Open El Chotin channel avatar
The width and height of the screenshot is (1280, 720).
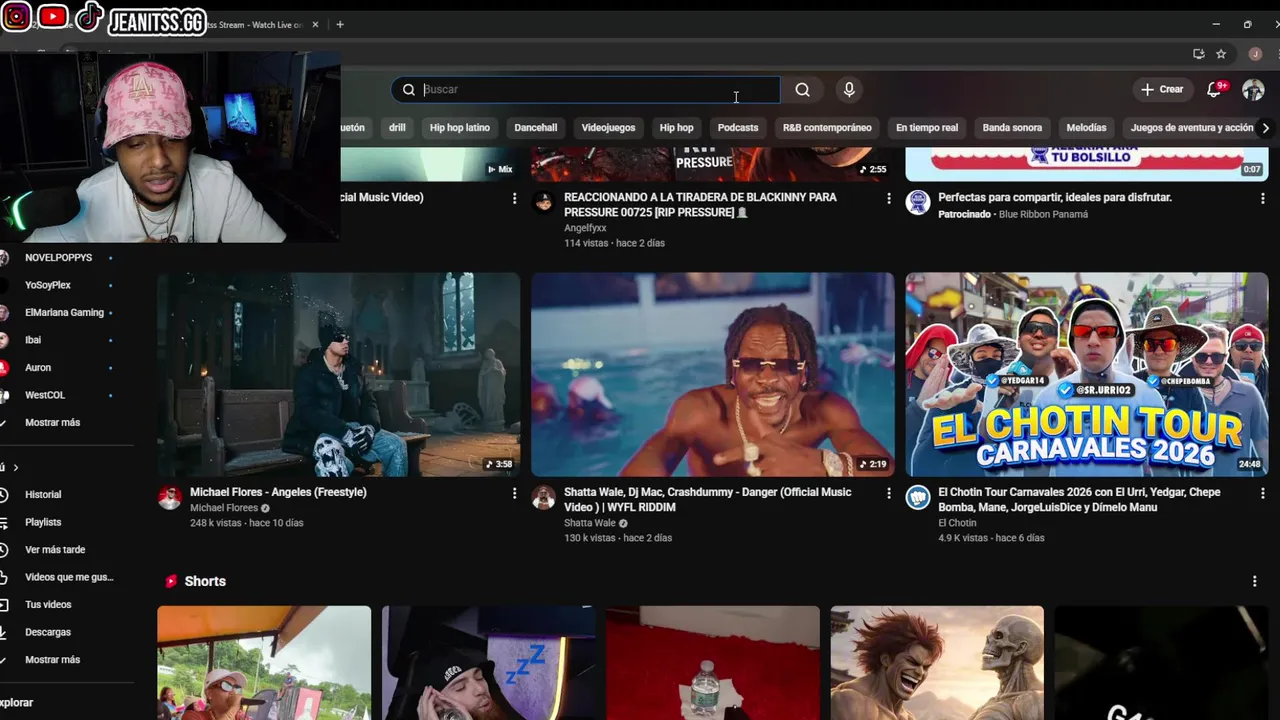coord(918,498)
